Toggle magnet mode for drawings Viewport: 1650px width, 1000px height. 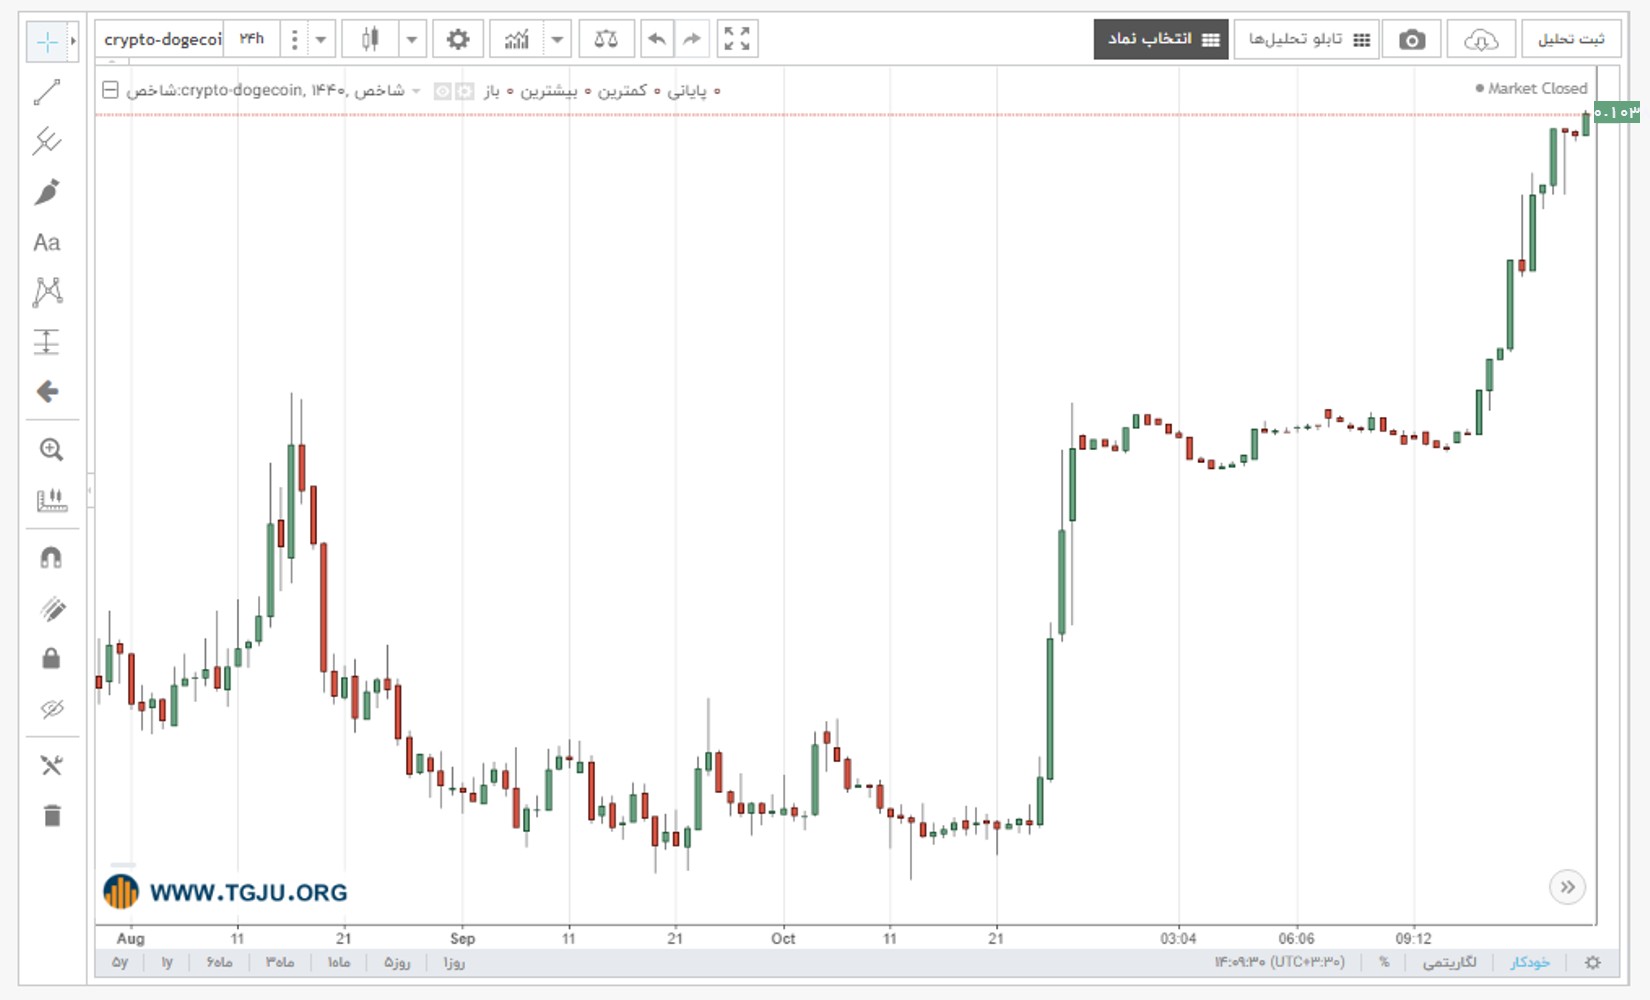pos(51,558)
